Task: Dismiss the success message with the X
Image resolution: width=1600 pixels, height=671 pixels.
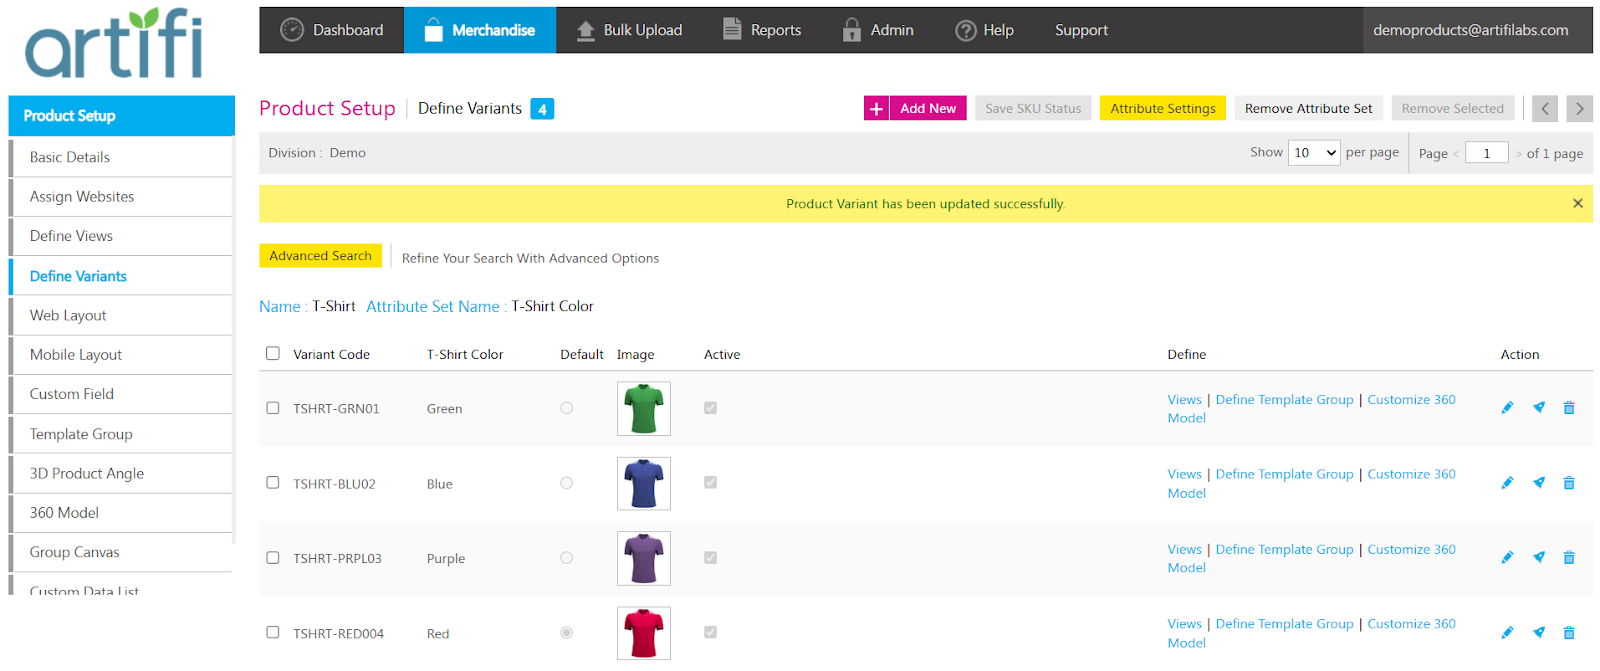Action: [x=1577, y=204]
